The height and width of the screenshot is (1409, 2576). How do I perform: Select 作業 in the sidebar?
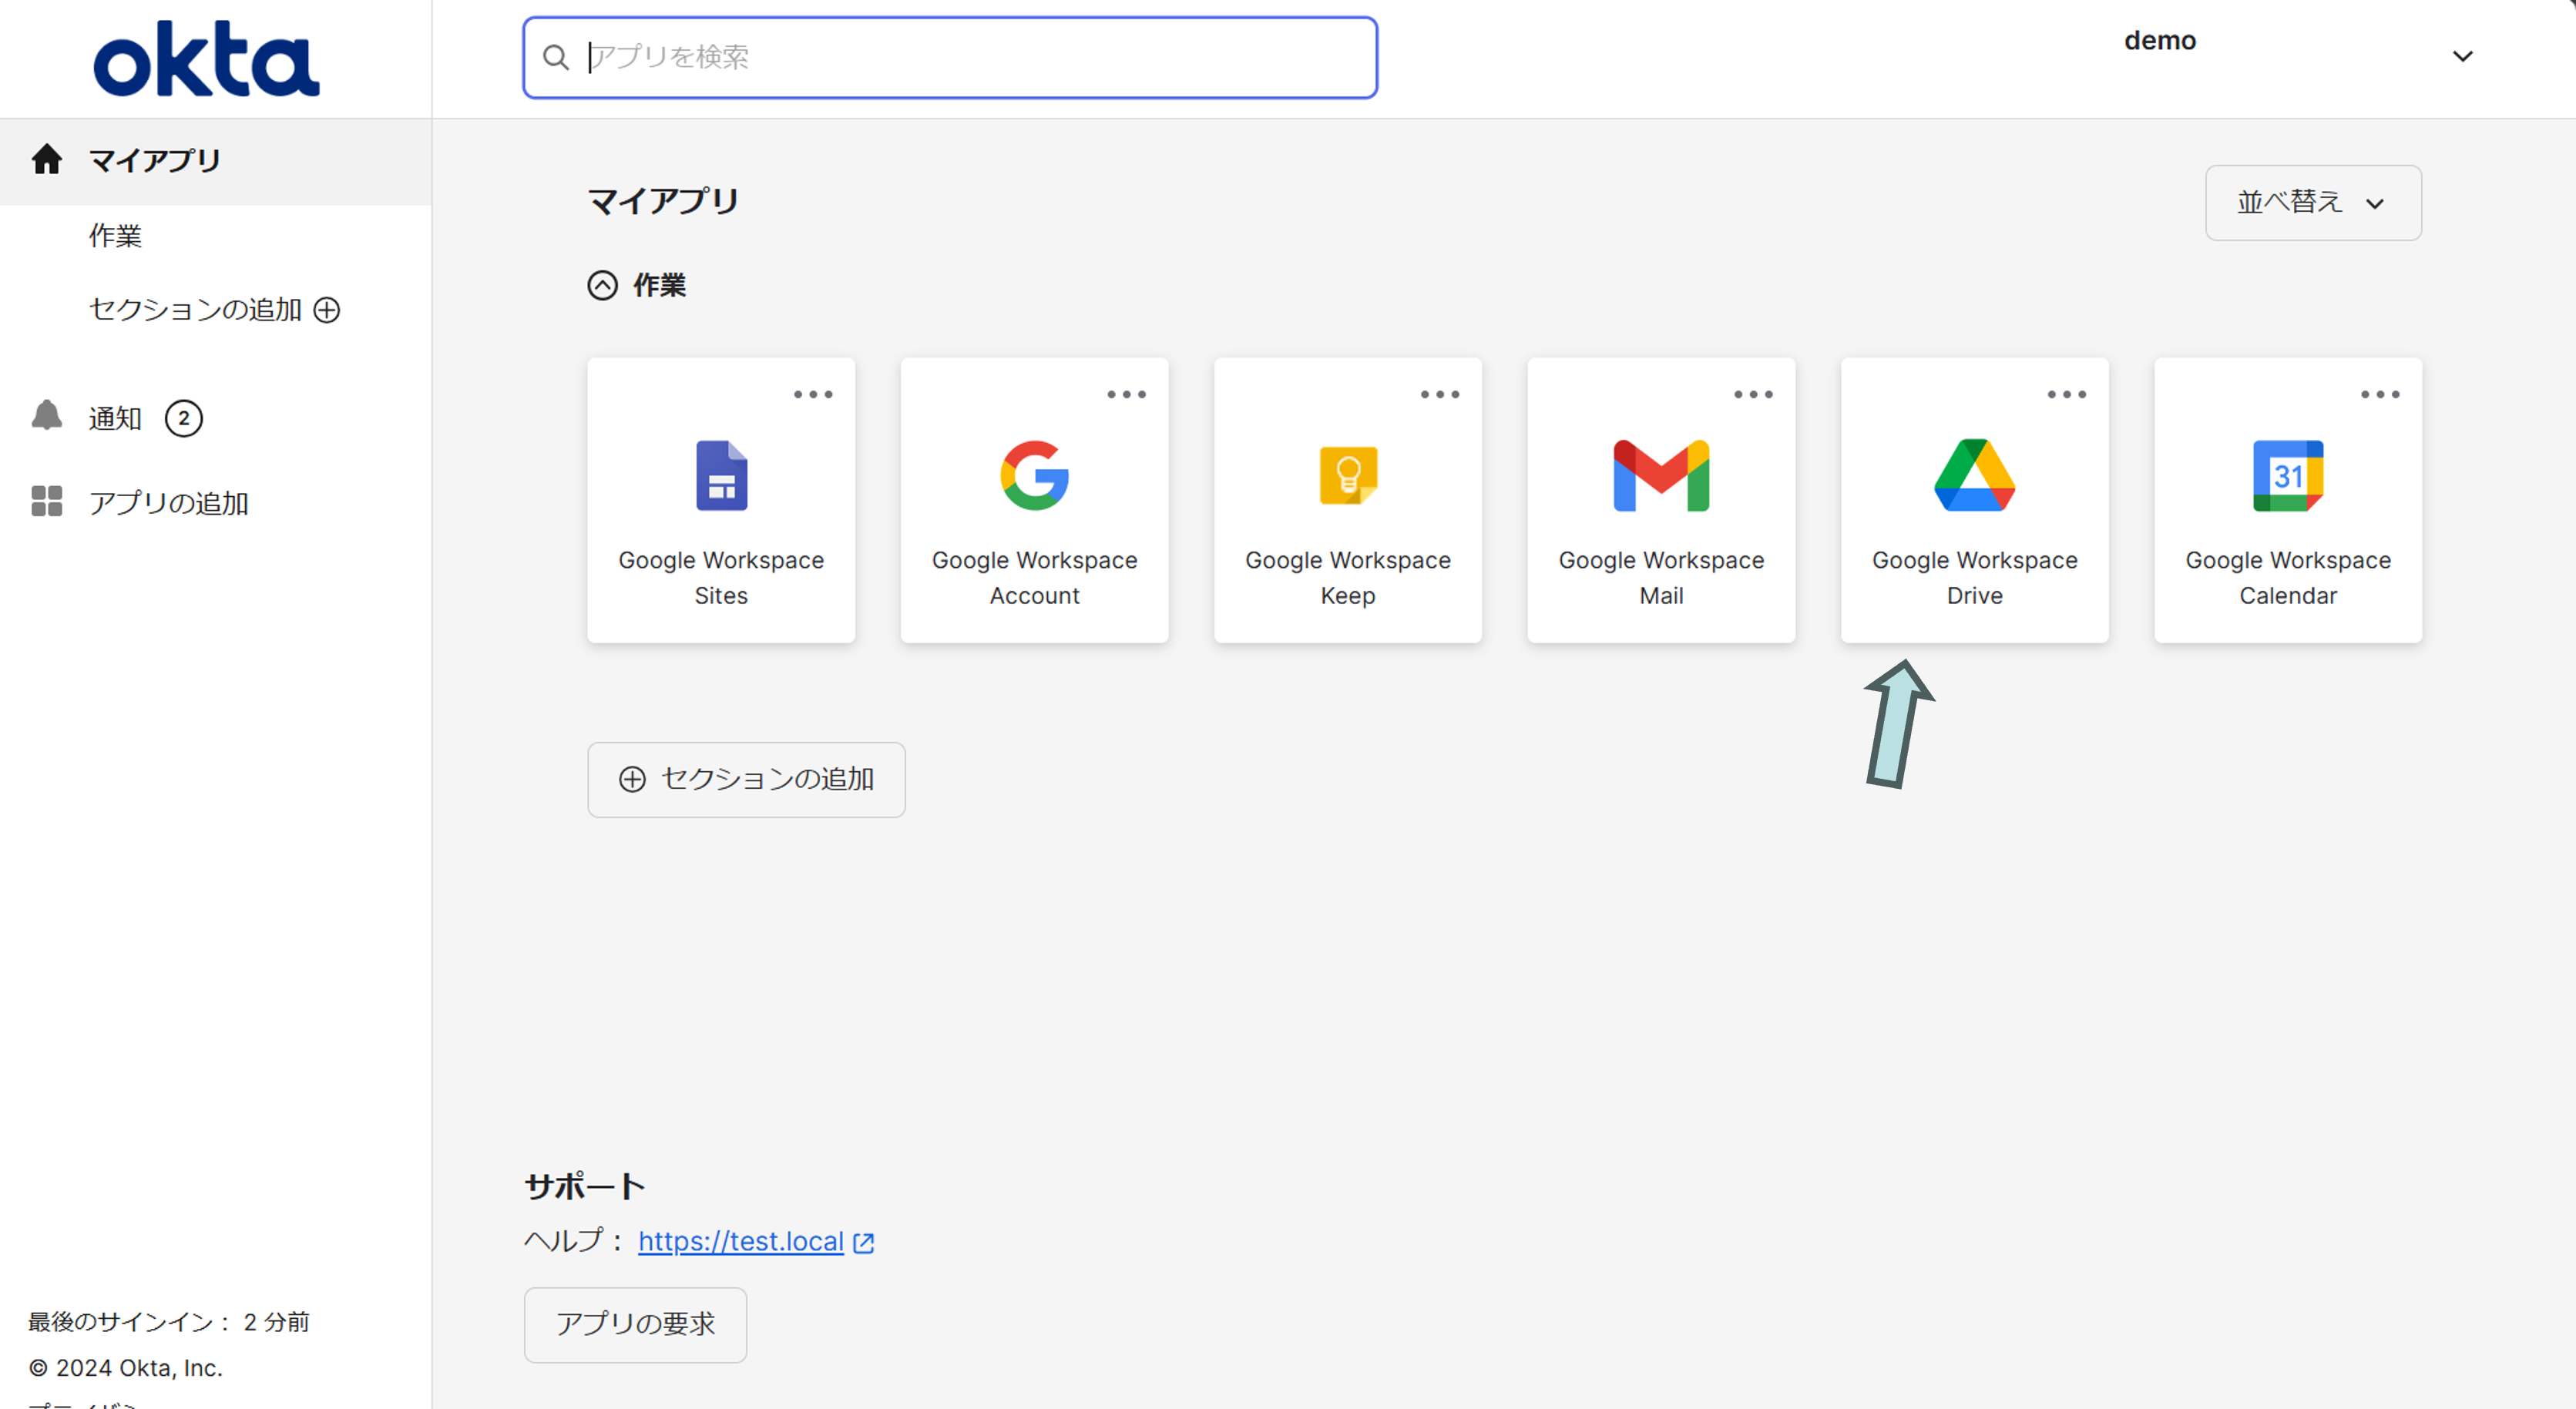[116, 236]
